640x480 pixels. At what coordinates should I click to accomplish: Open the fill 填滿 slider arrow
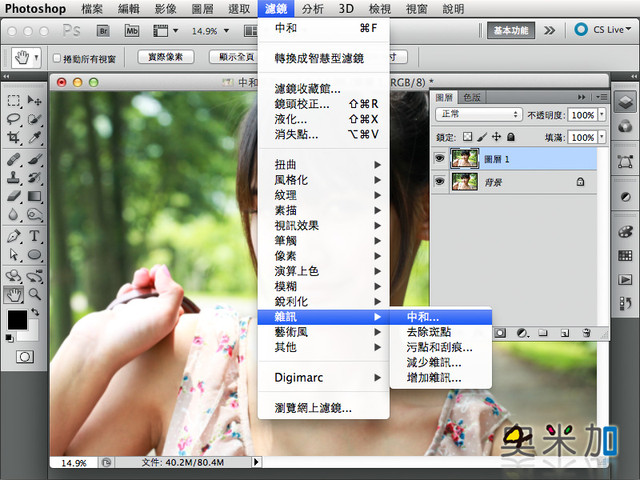602,137
